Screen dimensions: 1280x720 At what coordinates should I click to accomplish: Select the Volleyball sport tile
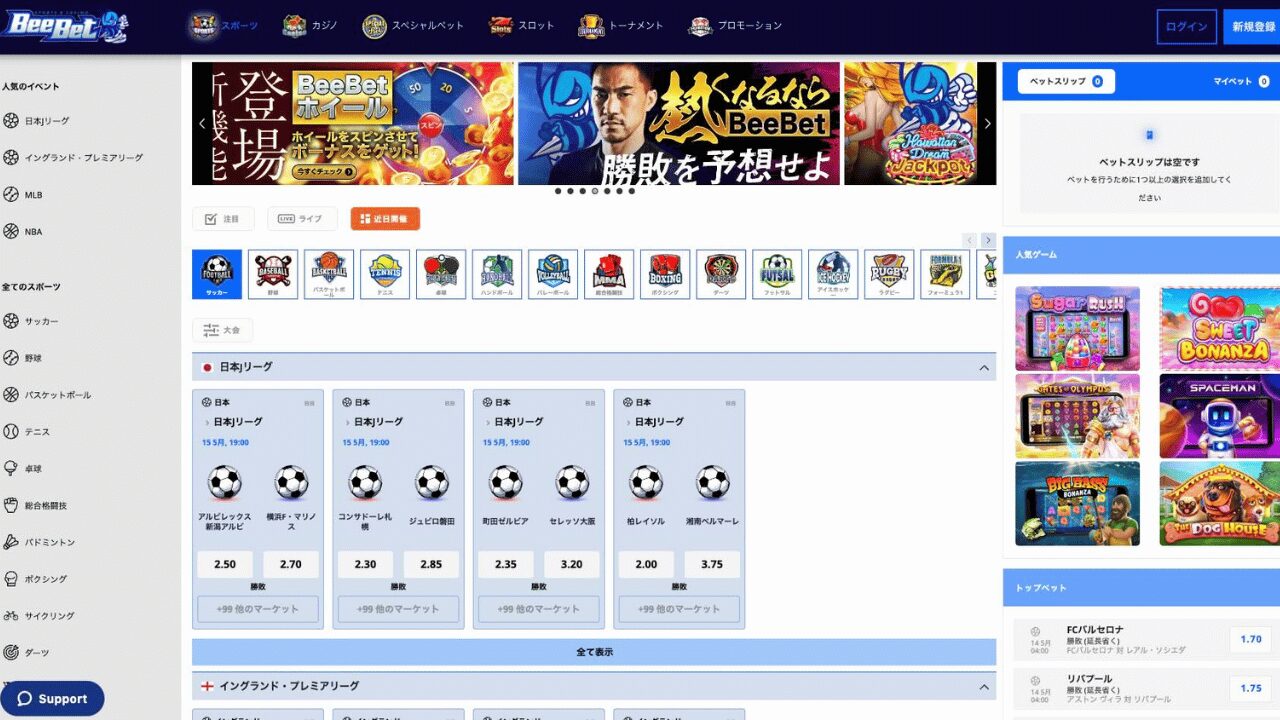click(x=553, y=275)
